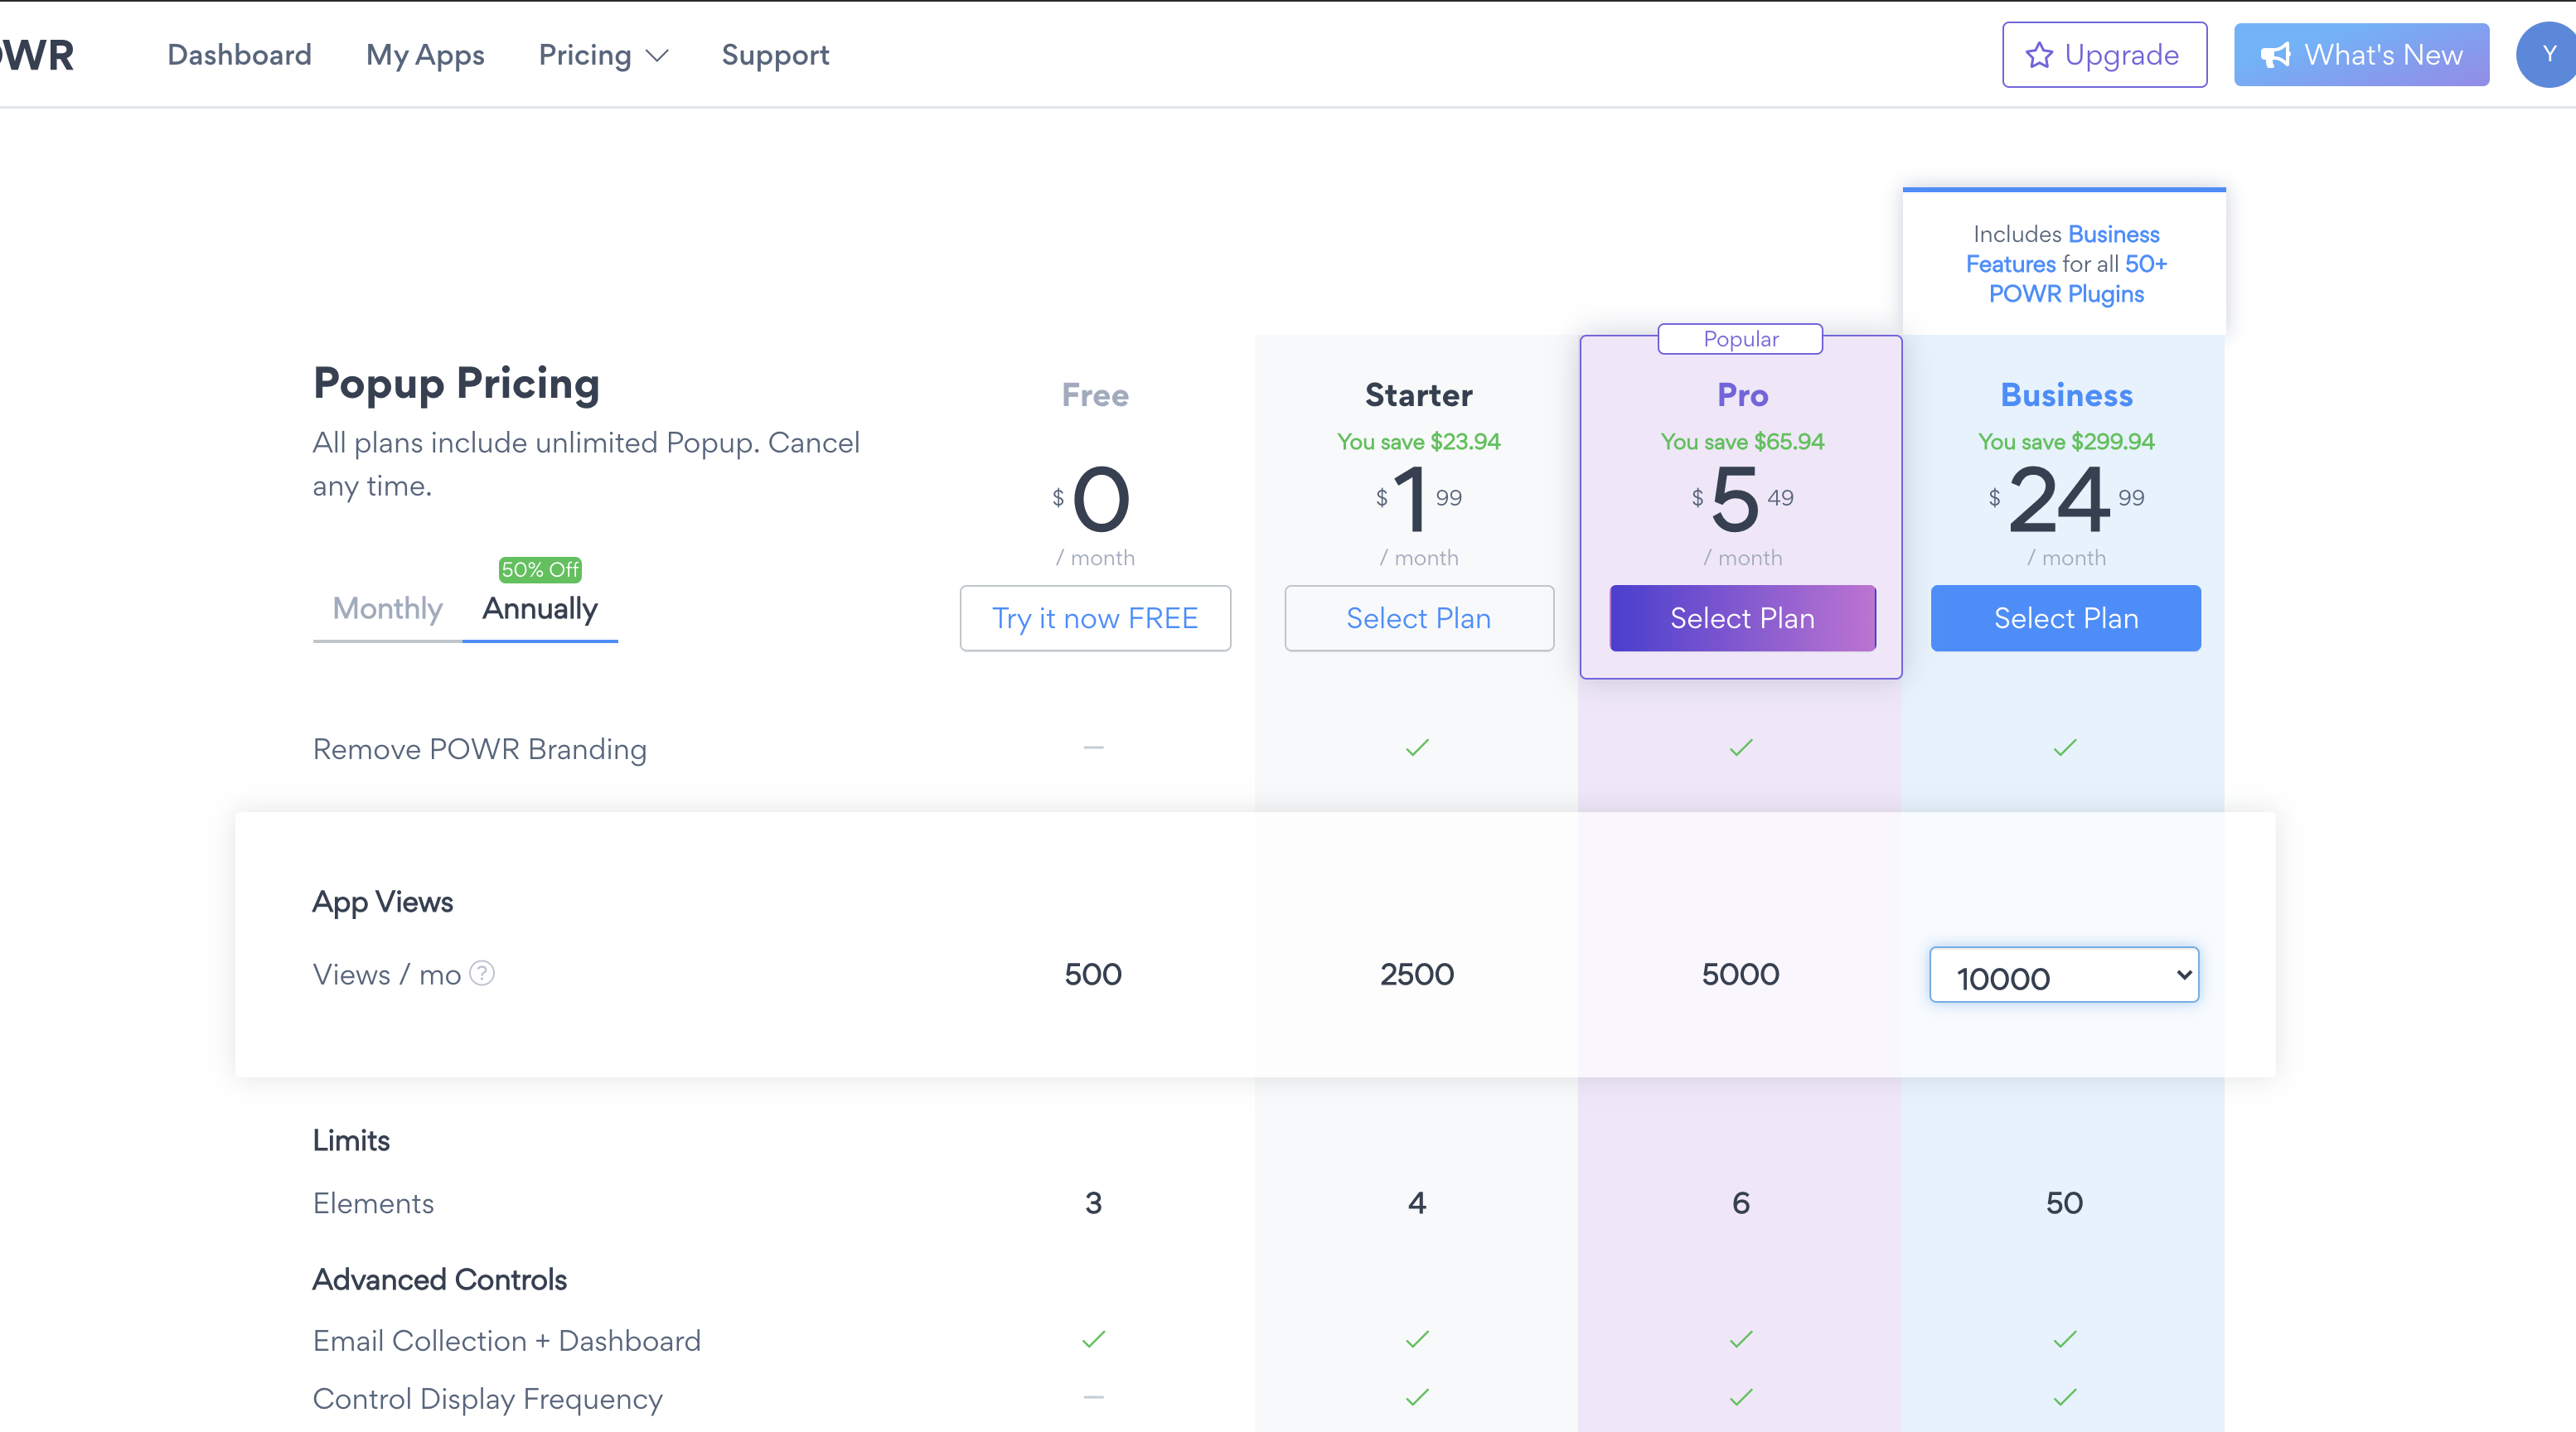
Task: Select the Pro plan
Action: click(x=1742, y=618)
